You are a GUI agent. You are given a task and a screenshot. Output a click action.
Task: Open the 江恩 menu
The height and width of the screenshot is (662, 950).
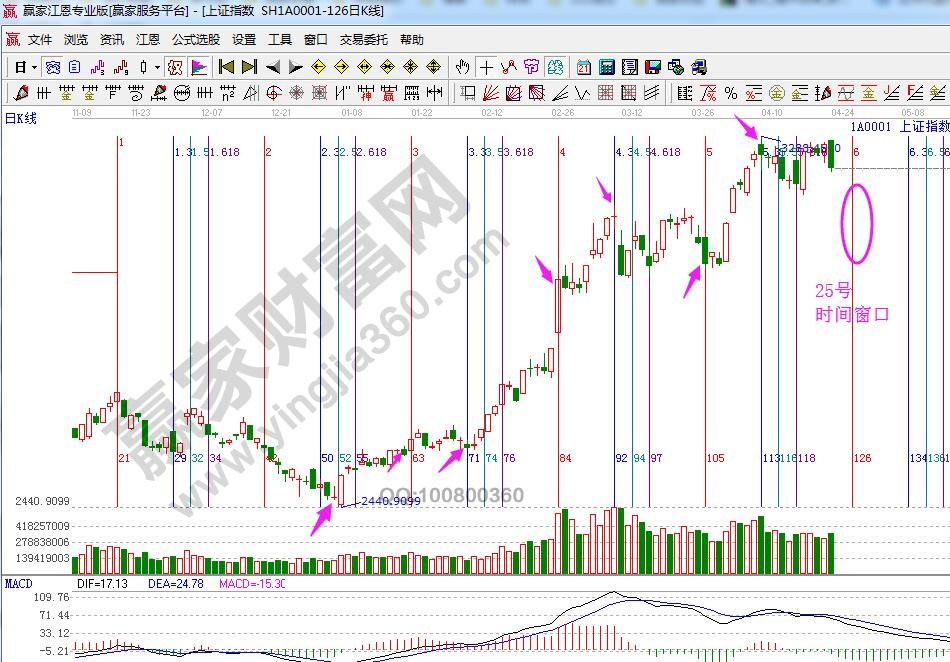coord(148,40)
